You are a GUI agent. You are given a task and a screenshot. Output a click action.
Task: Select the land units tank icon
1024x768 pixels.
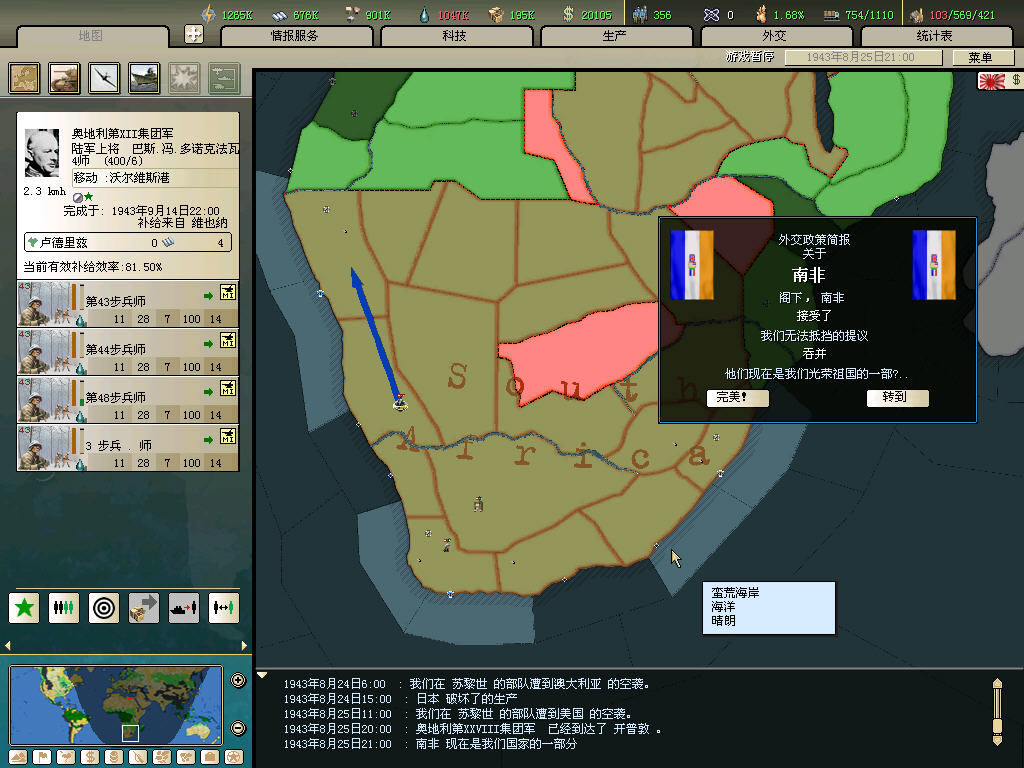(x=64, y=78)
